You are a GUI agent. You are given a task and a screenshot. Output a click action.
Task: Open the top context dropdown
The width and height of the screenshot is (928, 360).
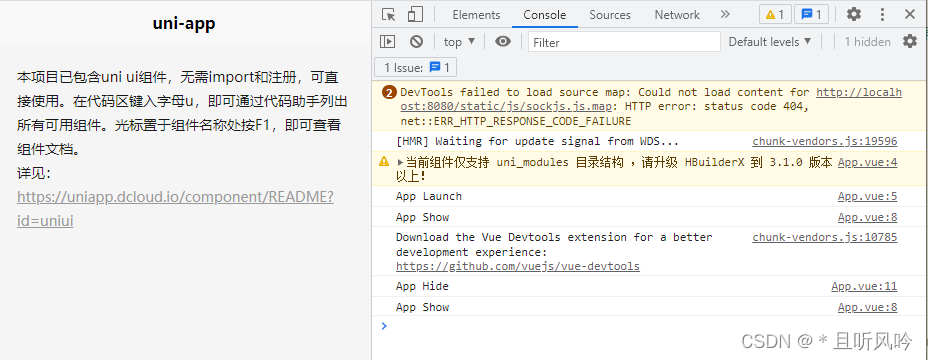460,41
